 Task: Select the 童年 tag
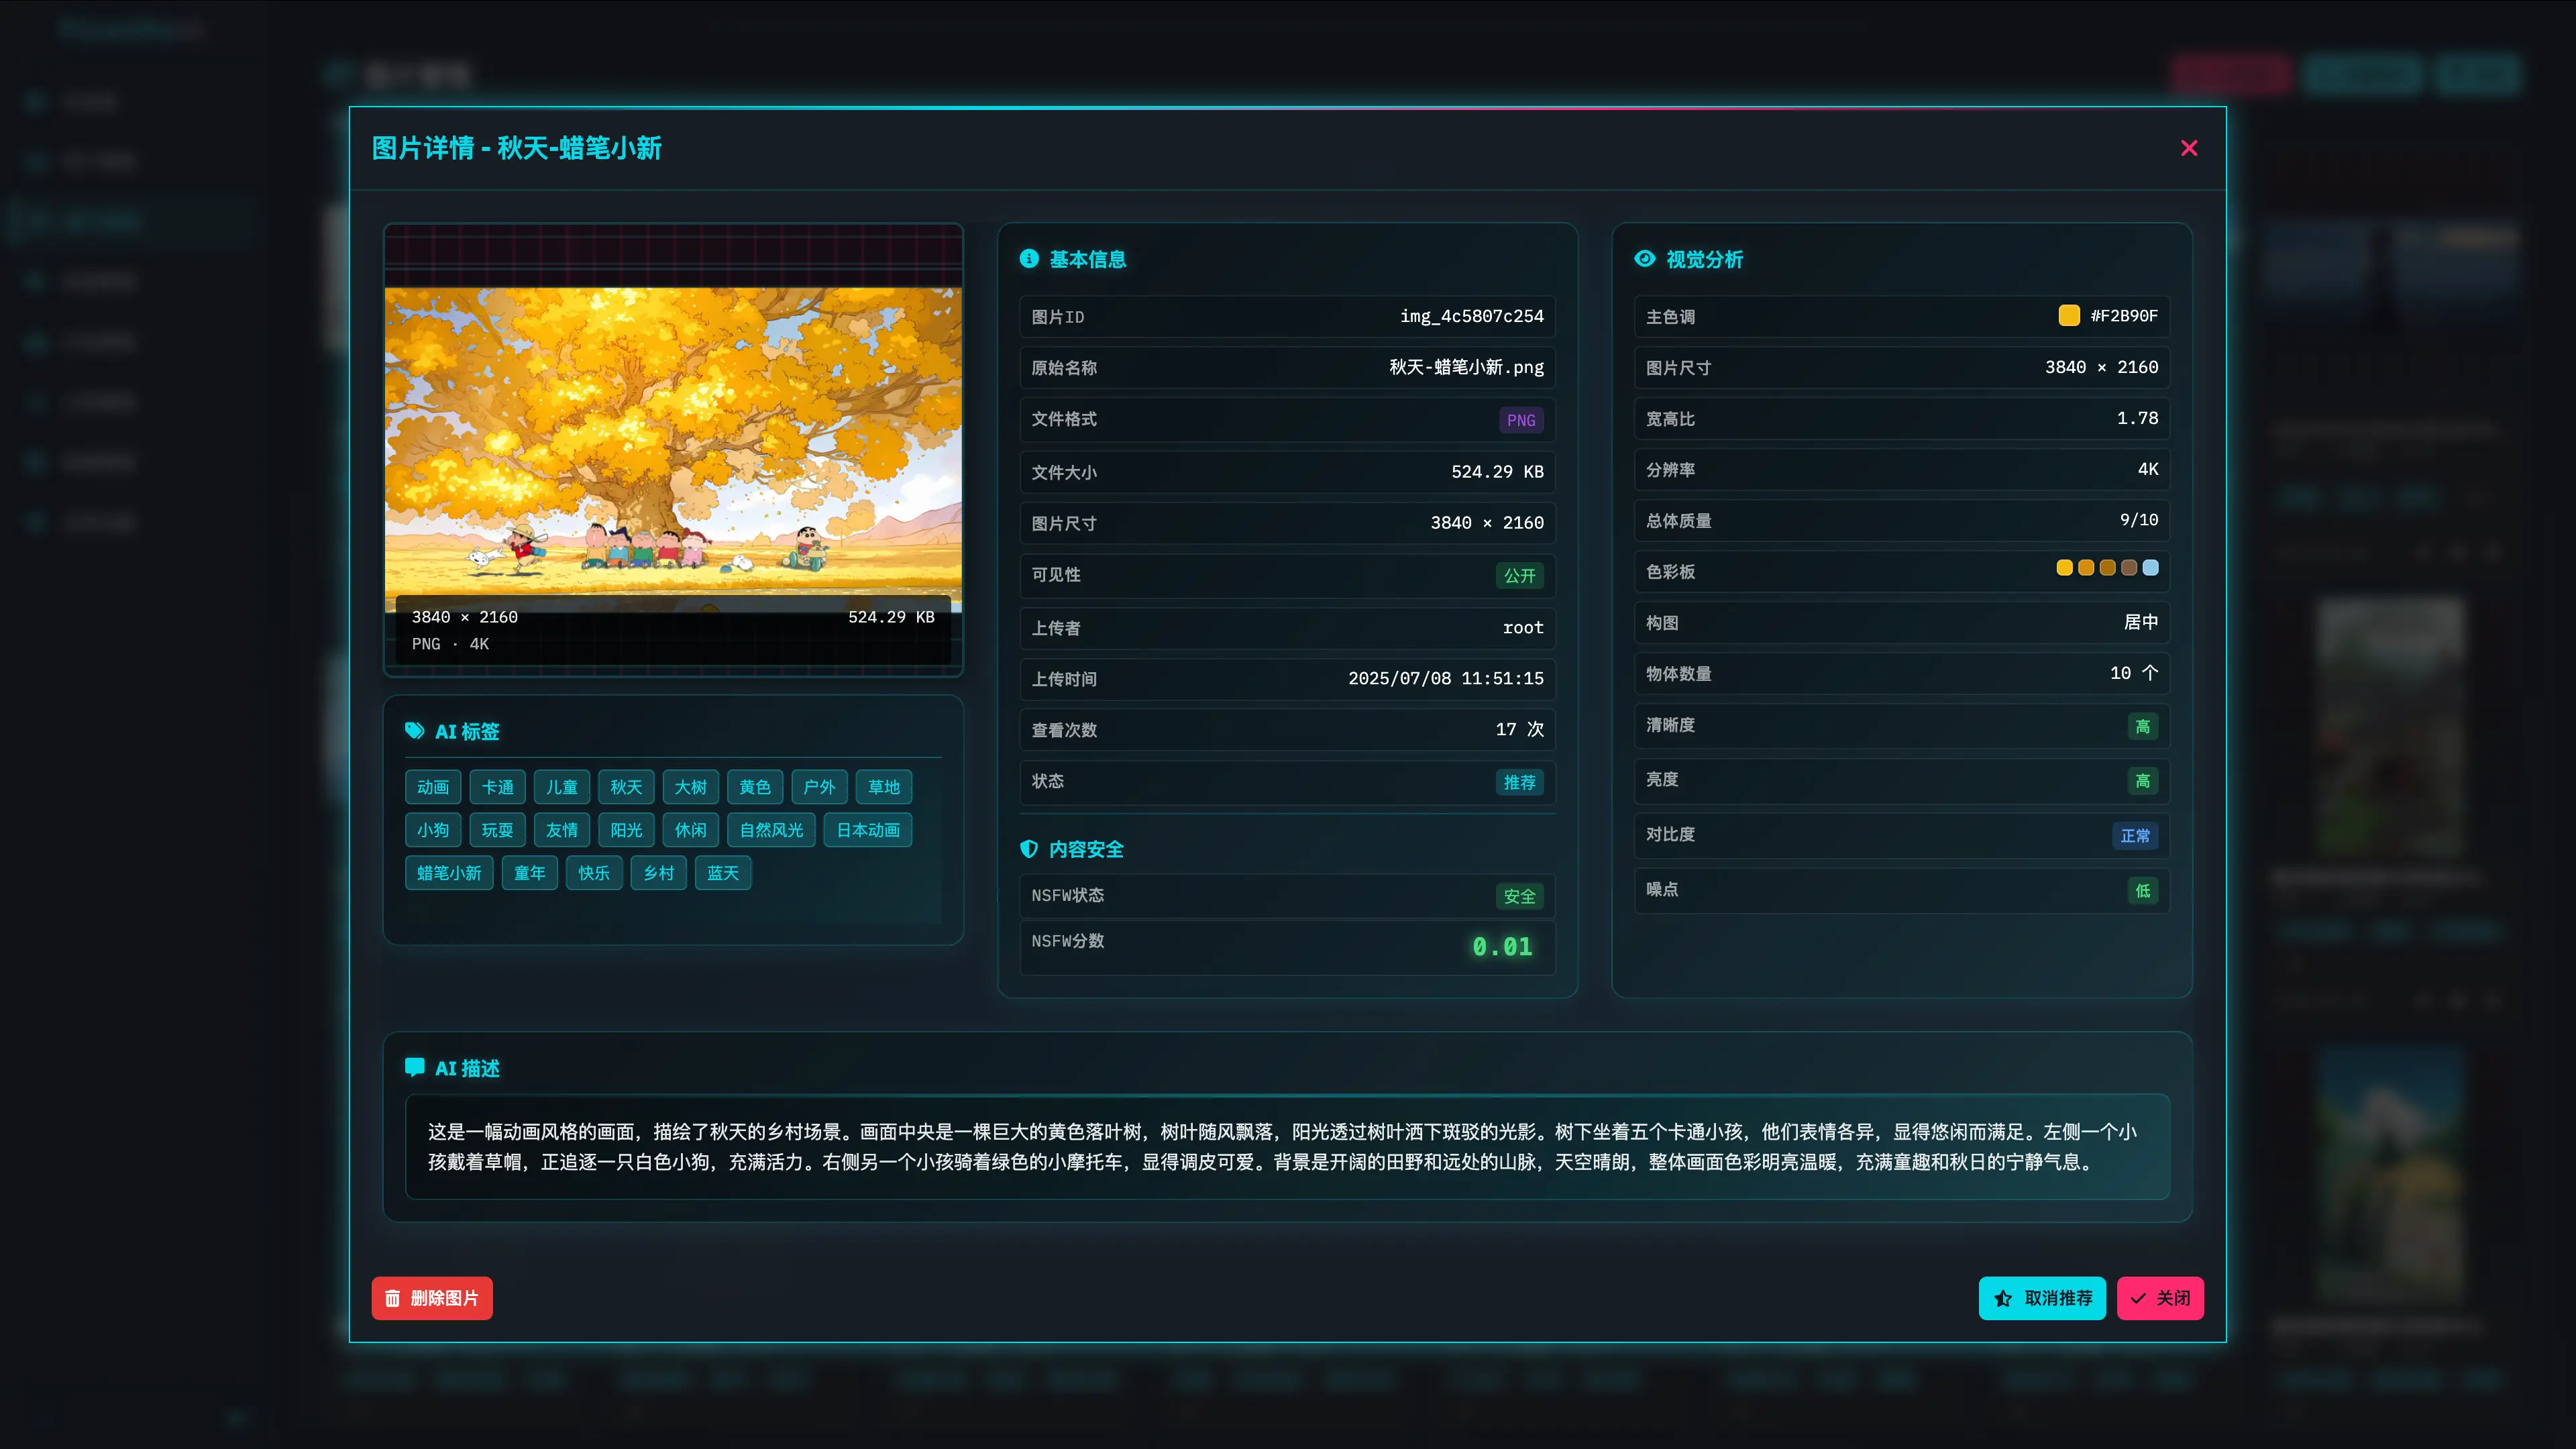[530, 873]
